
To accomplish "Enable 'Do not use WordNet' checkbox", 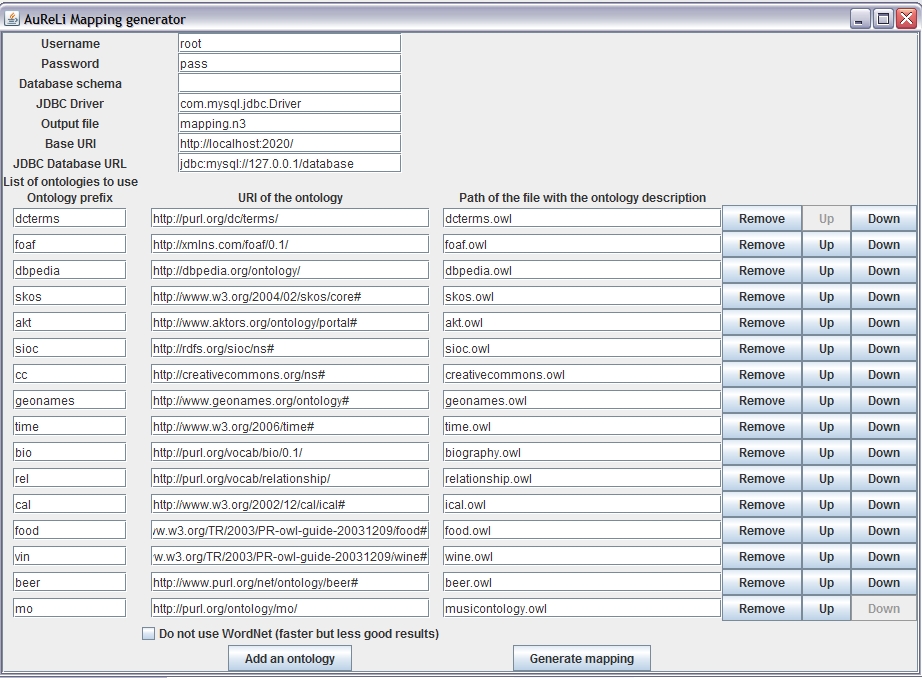I will [x=149, y=634].
